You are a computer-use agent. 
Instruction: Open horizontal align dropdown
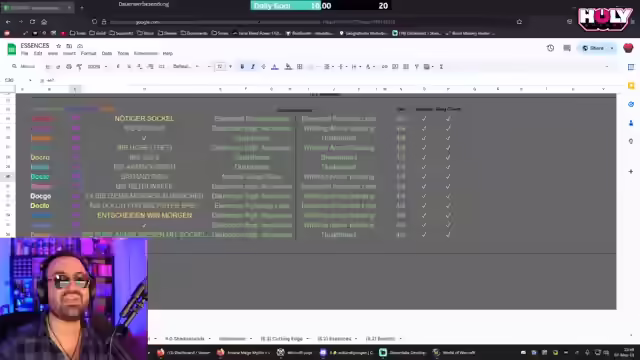pos(329,67)
